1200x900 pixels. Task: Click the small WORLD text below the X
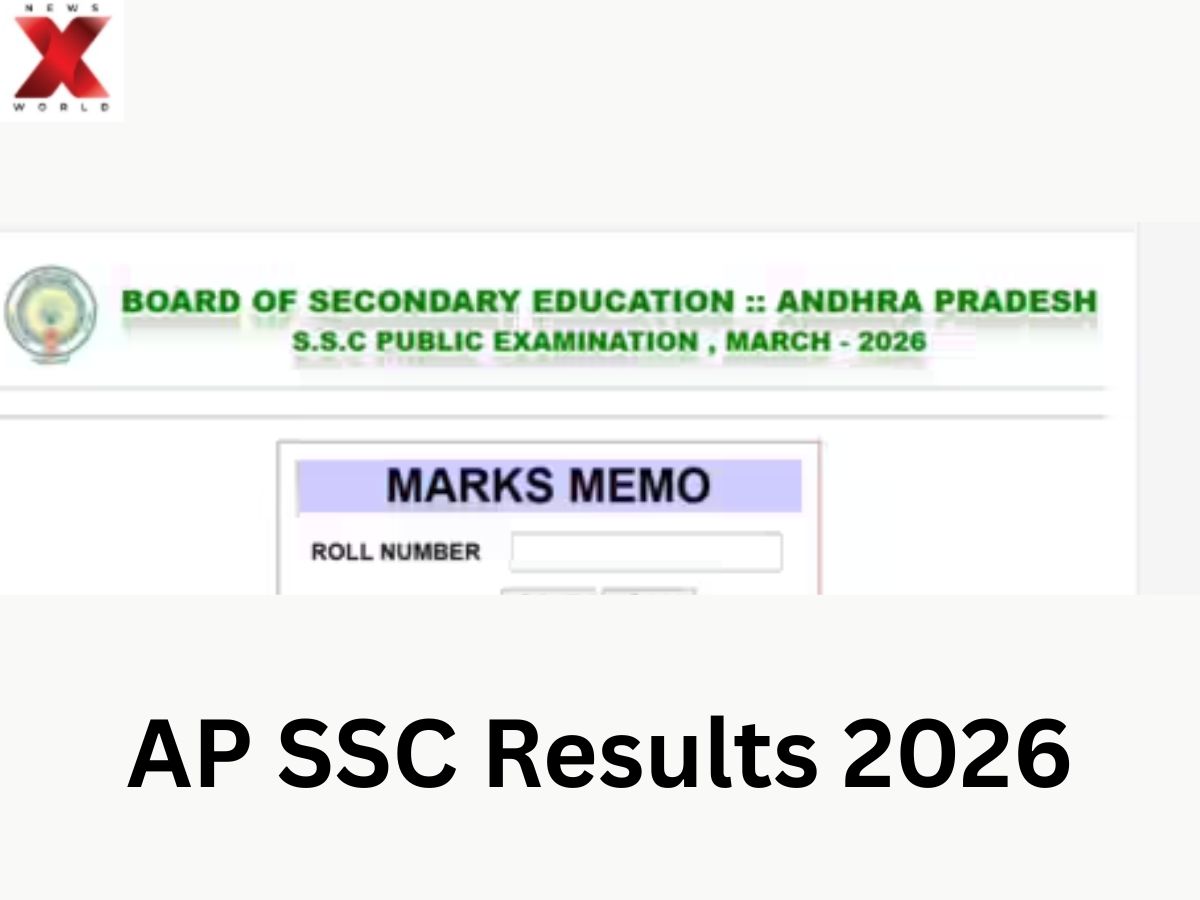tap(62, 106)
